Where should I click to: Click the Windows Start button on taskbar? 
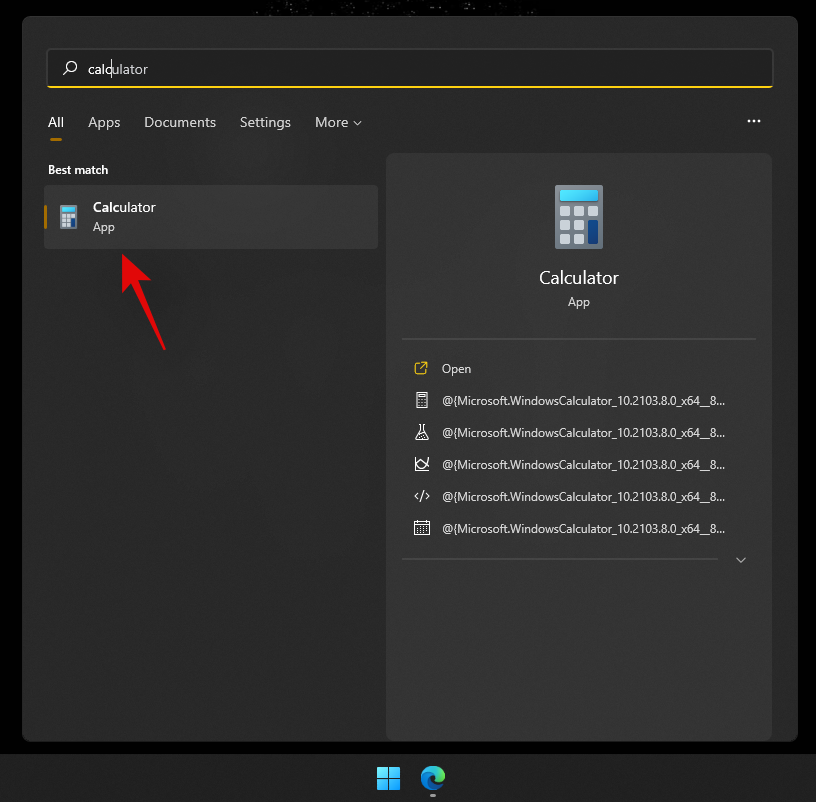388,779
